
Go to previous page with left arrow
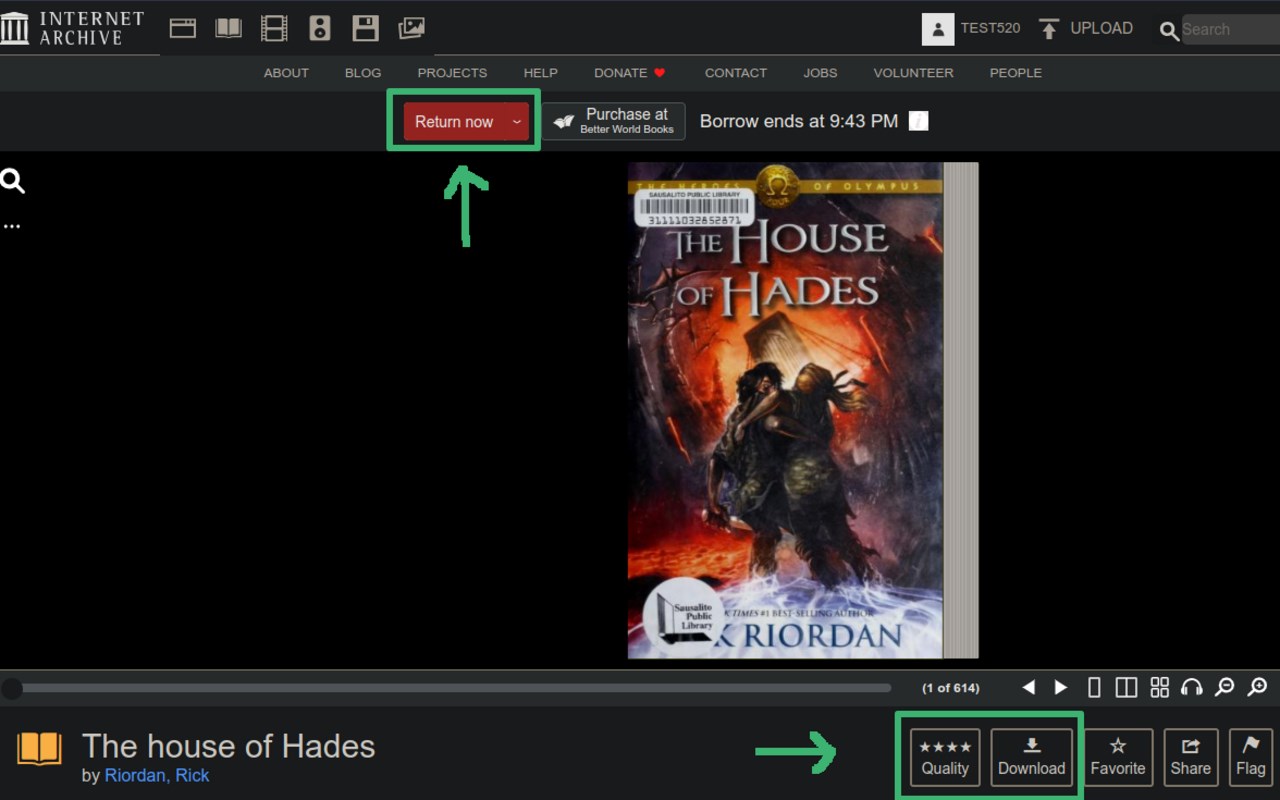1028,687
